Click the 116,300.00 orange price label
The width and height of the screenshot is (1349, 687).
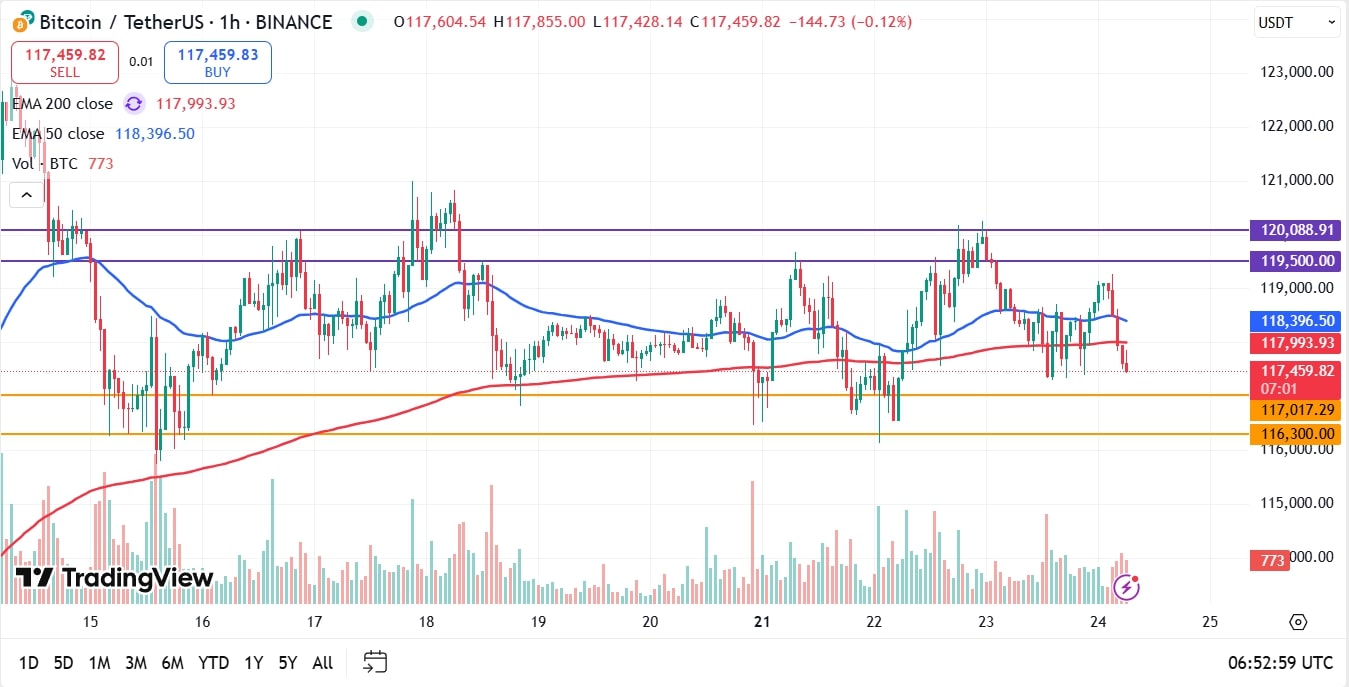(1296, 434)
